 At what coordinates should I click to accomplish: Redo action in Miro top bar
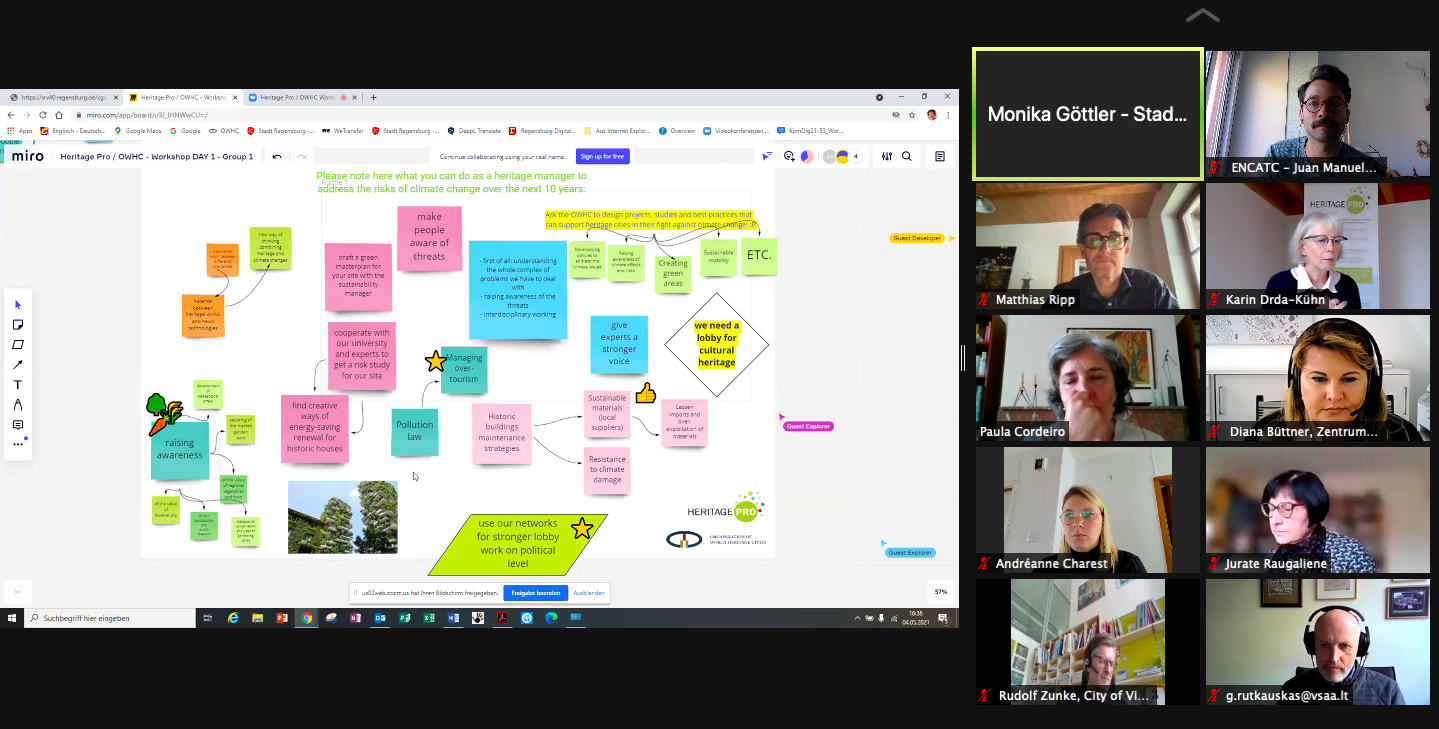pos(302,156)
